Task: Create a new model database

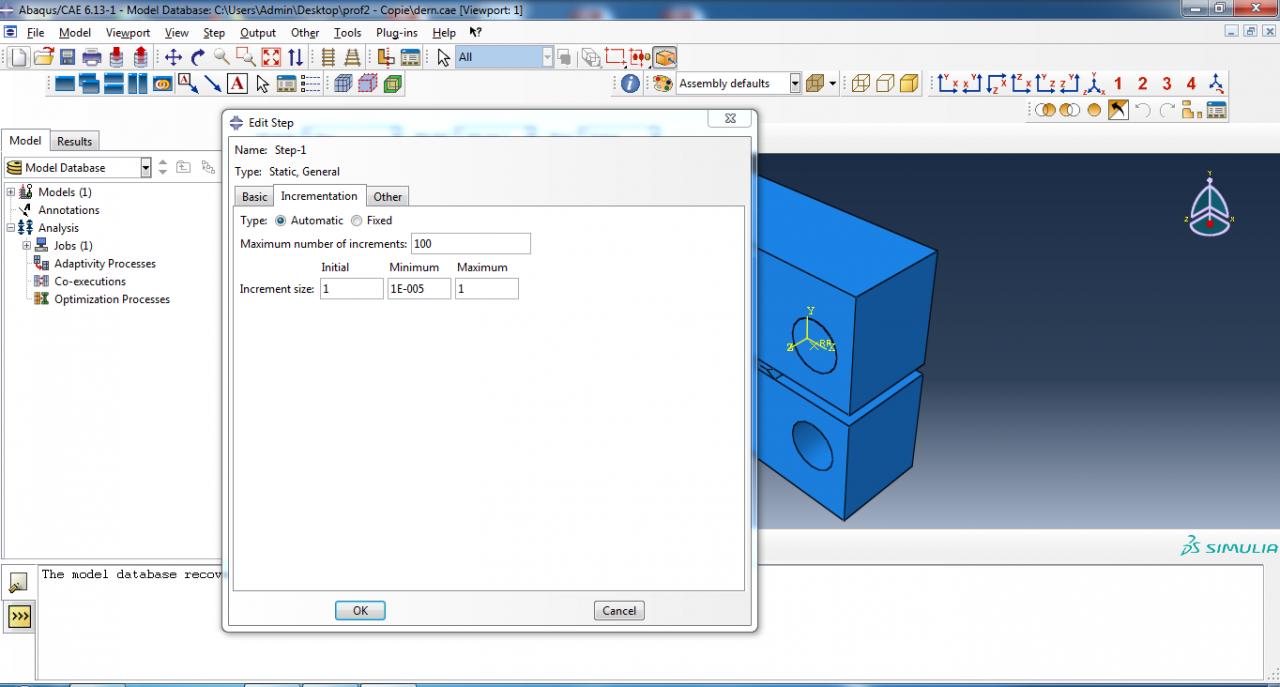Action: click(20, 57)
